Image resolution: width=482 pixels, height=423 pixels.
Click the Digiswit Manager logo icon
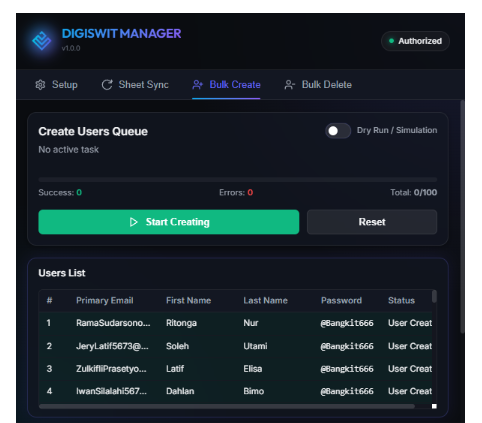pyautogui.click(x=42, y=41)
